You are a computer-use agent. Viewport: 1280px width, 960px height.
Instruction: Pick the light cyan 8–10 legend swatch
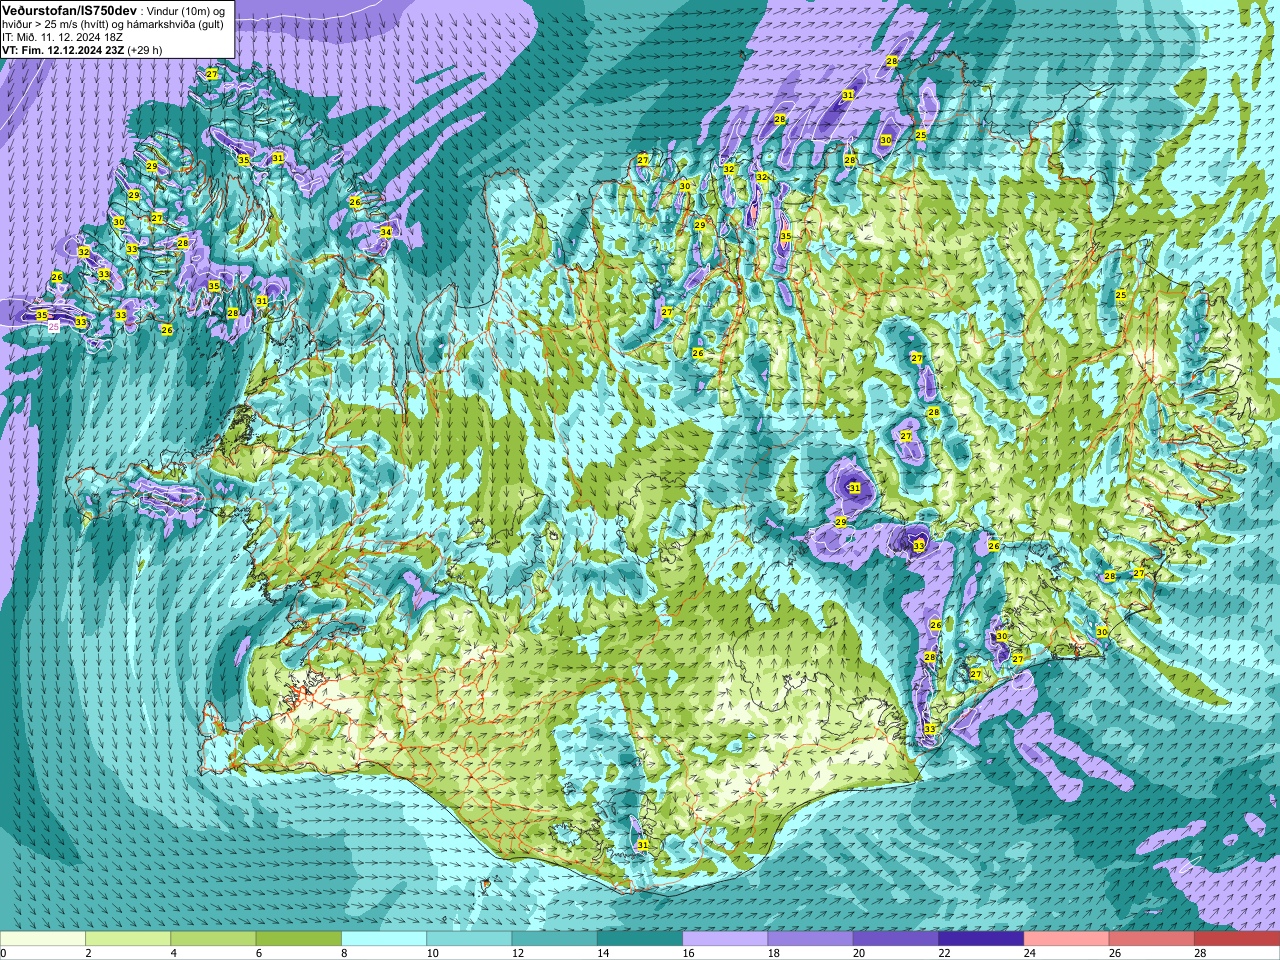click(x=384, y=939)
